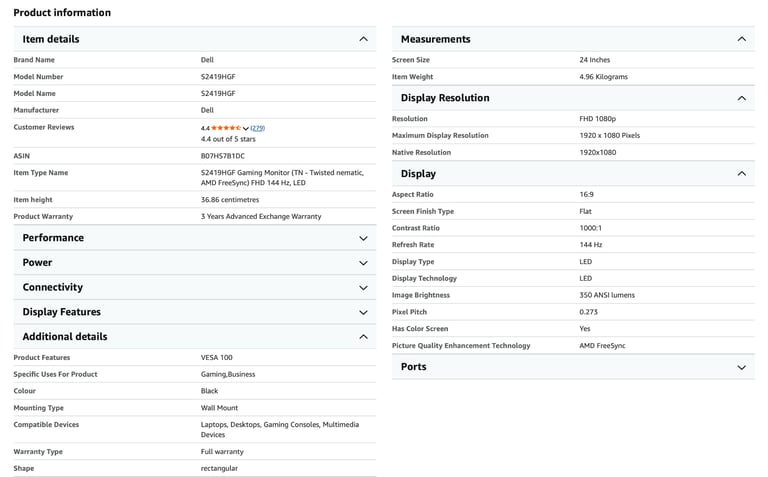Expand the Performance section chevron

point(363,238)
